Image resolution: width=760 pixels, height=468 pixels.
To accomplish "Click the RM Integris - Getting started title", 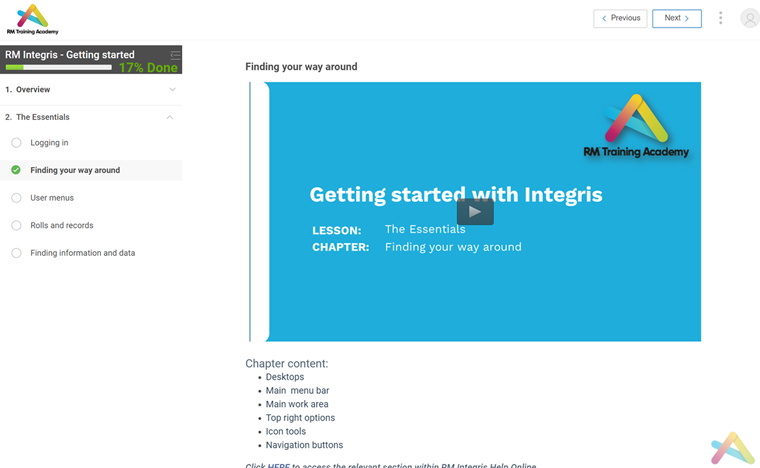I will pos(70,55).
